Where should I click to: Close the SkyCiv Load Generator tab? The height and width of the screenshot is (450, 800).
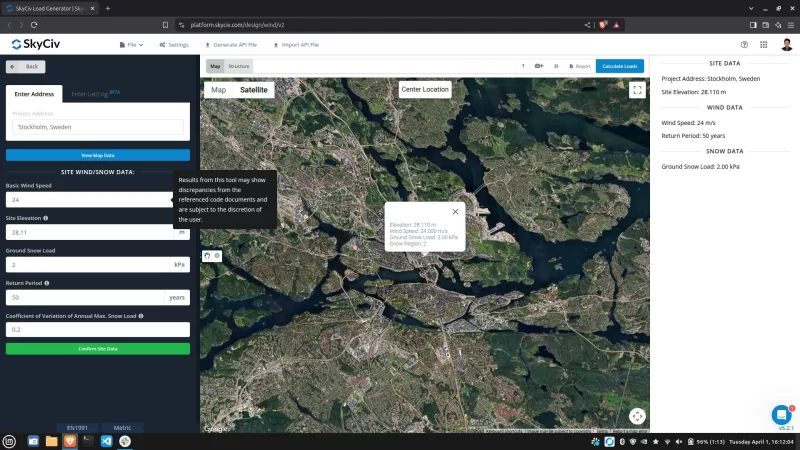point(92,8)
